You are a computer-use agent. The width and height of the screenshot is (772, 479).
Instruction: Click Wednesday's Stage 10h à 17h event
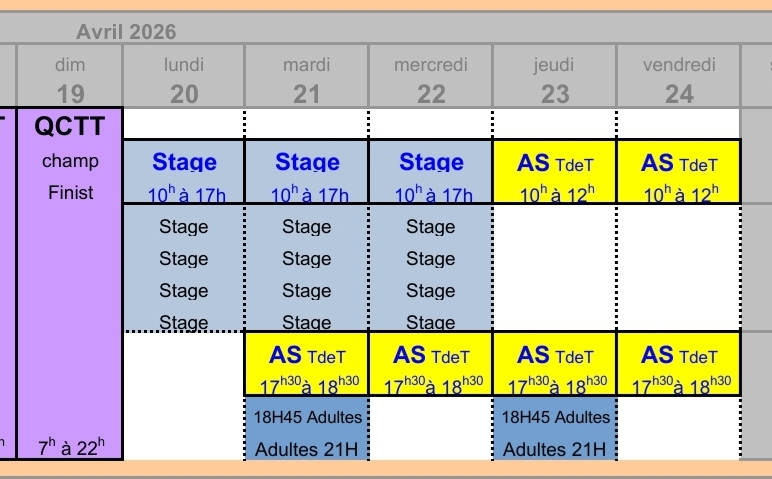pos(431,173)
